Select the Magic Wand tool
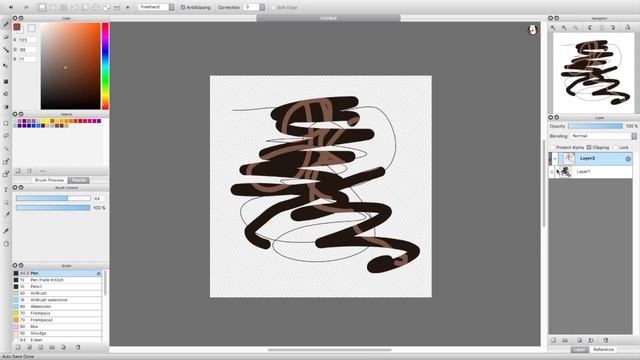 click(x=6, y=149)
